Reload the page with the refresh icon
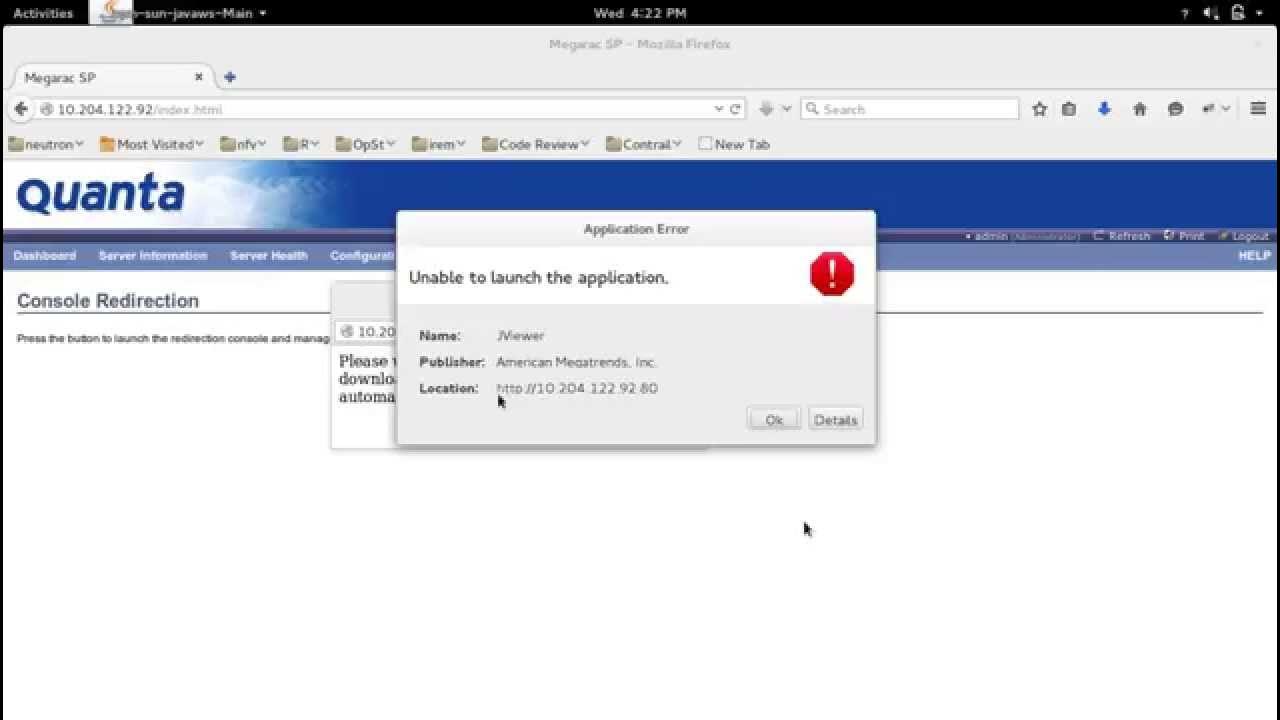 (735, 109)
